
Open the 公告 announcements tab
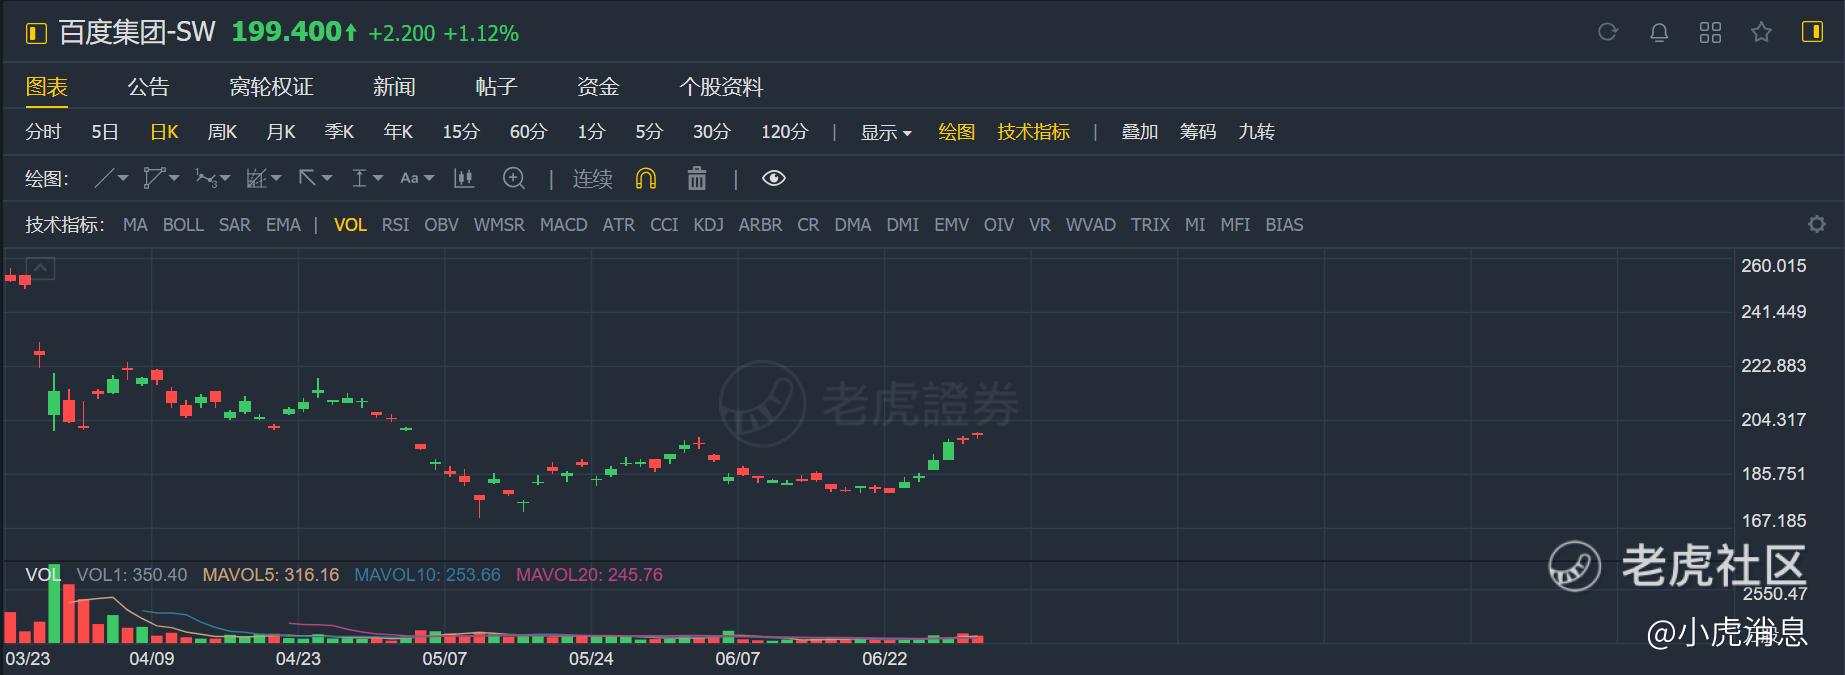[148, 87]
